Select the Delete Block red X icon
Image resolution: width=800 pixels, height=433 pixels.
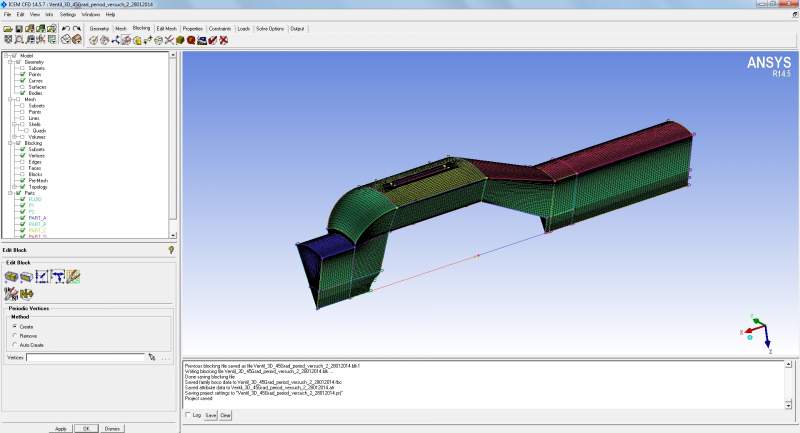click(223, 40)
